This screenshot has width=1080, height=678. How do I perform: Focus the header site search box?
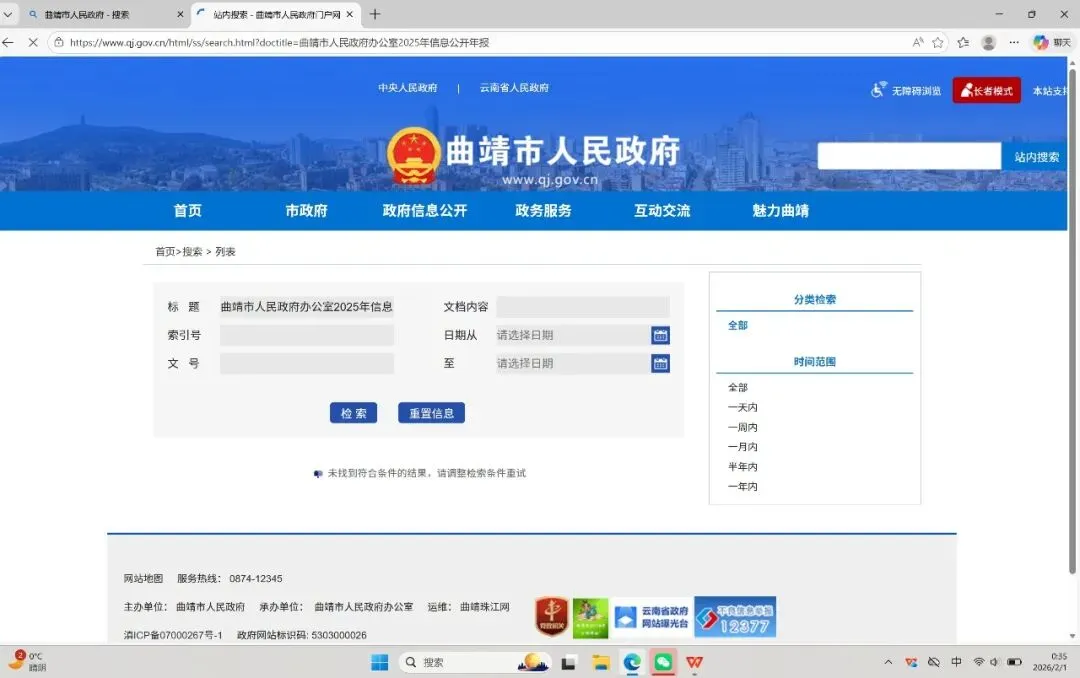(909, 156)
